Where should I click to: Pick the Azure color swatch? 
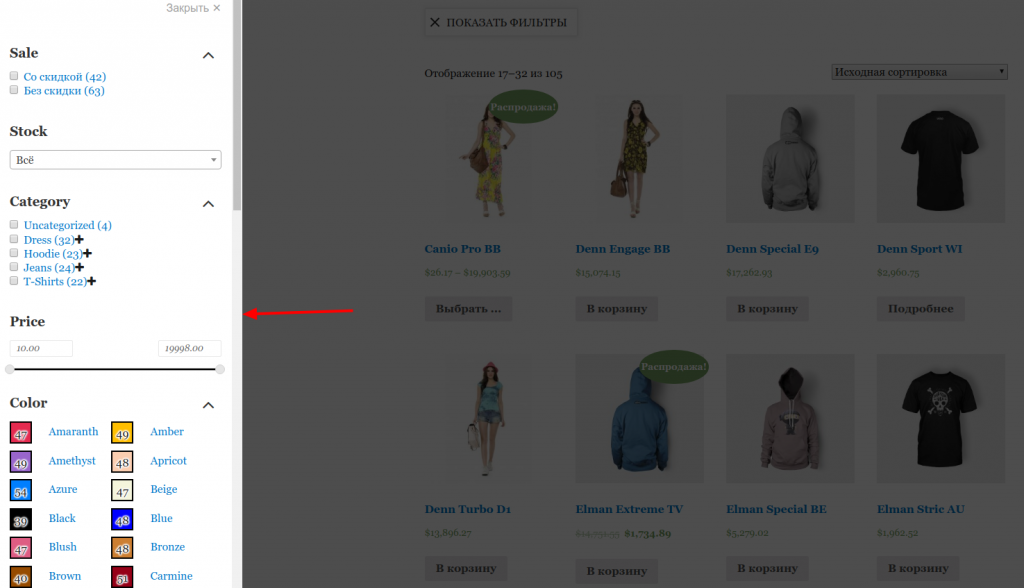(x=21, y=490)
